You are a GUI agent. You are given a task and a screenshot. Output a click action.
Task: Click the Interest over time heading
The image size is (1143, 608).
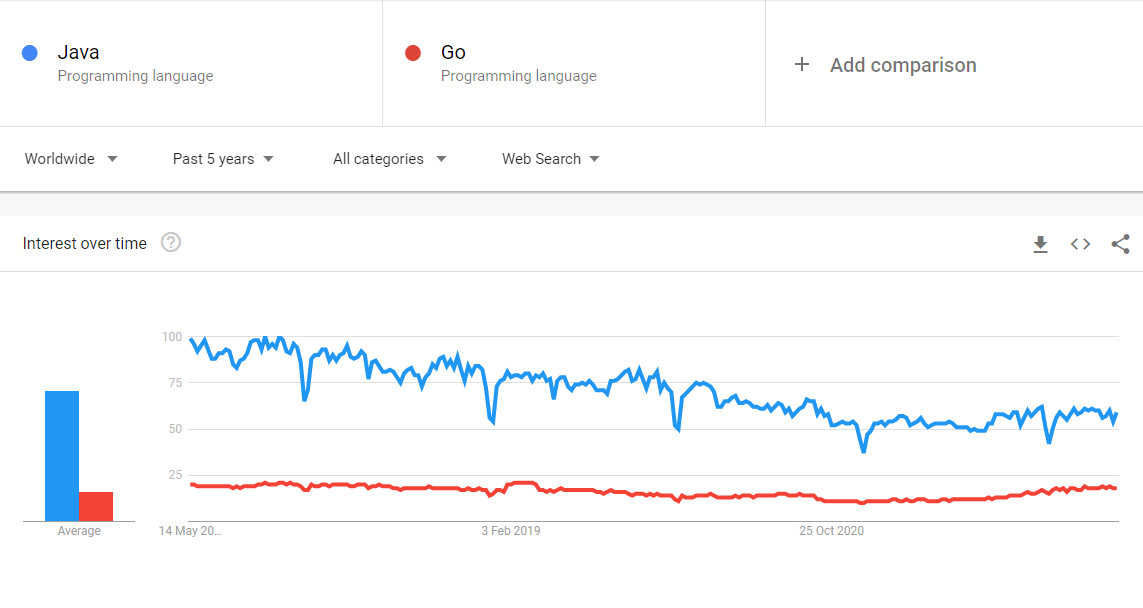coord(85,243)
